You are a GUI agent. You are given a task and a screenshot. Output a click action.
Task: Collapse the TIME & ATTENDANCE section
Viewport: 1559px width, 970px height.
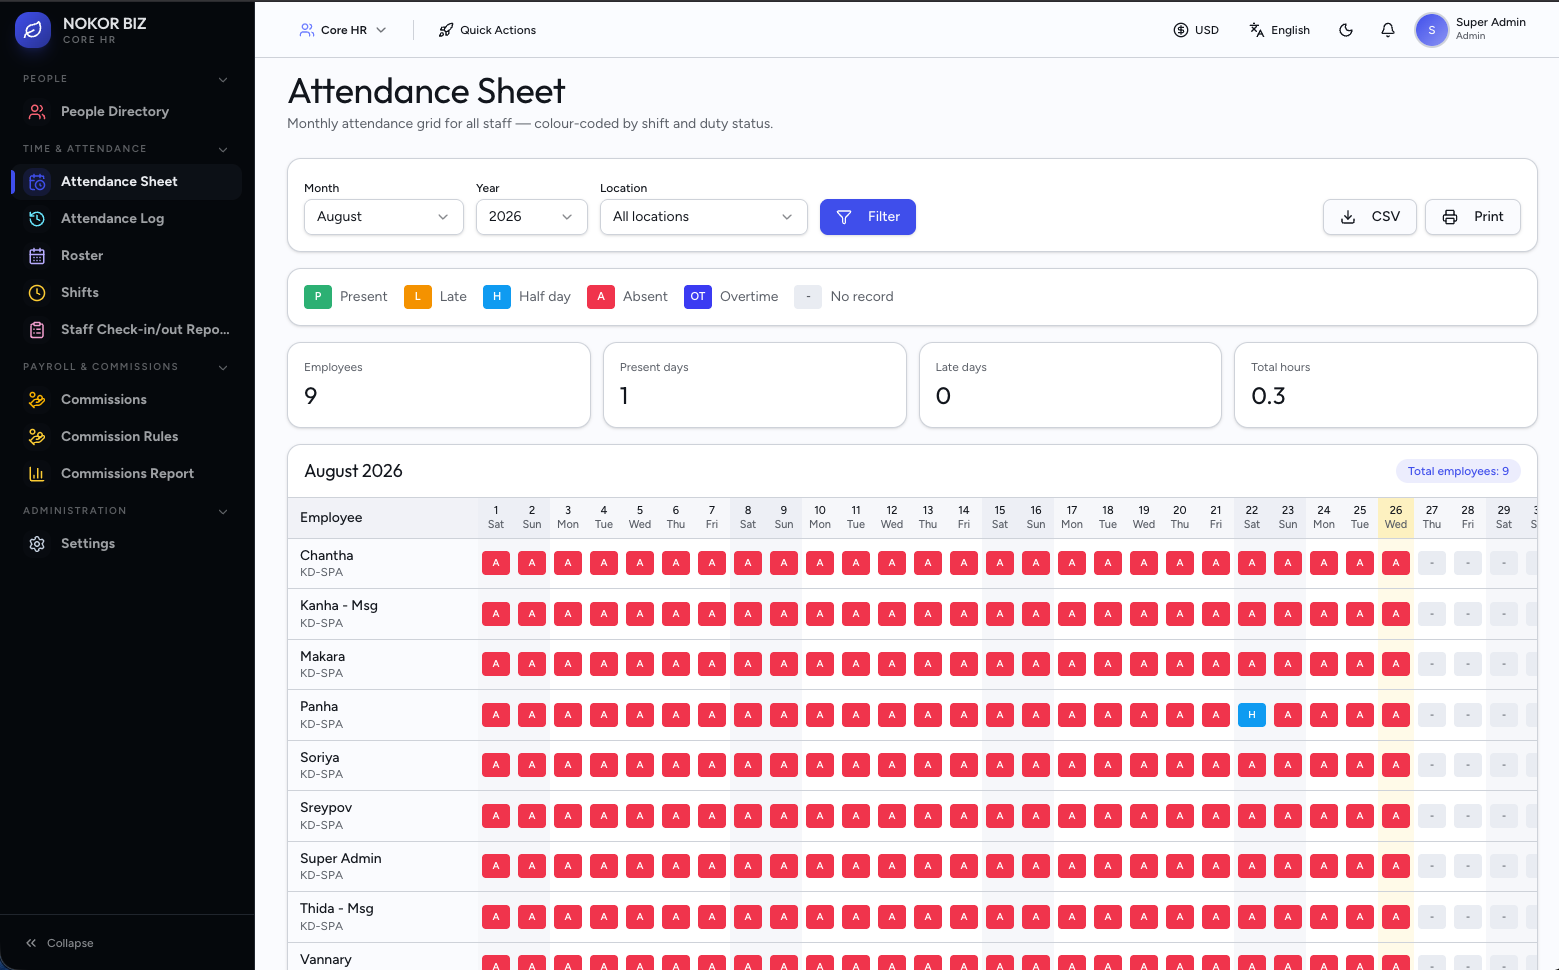223,149
